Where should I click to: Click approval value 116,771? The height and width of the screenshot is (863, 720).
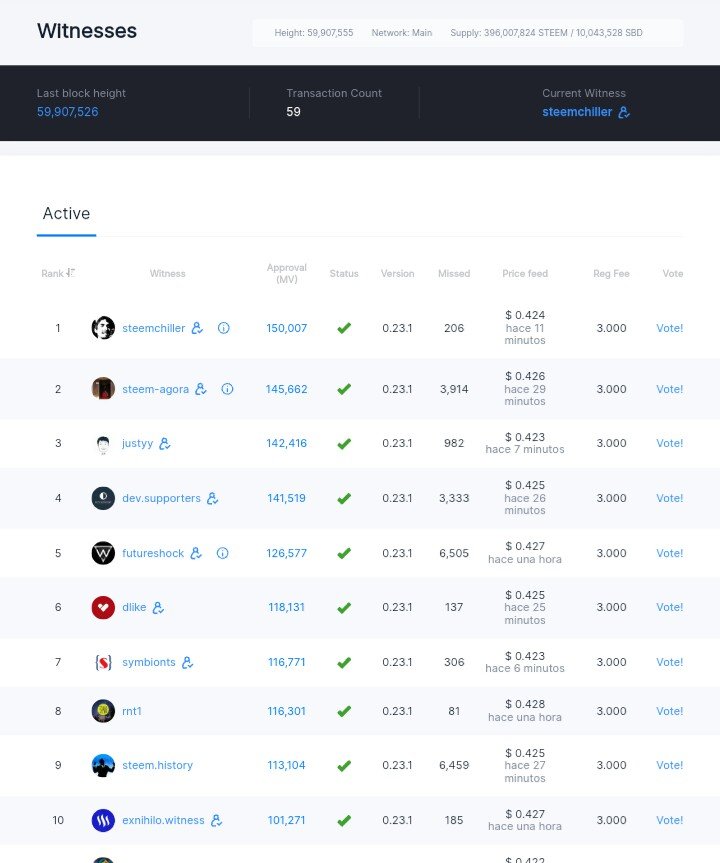tap(286, 662)
